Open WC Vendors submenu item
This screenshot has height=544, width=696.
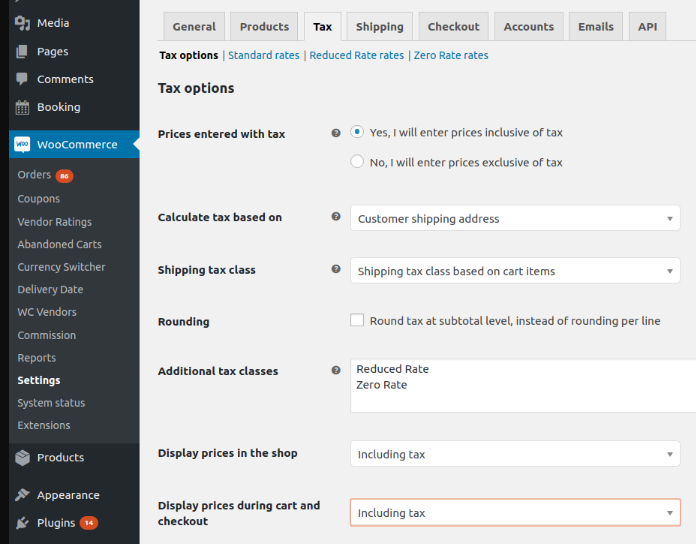pyautogui.click(x=47, y=312)
